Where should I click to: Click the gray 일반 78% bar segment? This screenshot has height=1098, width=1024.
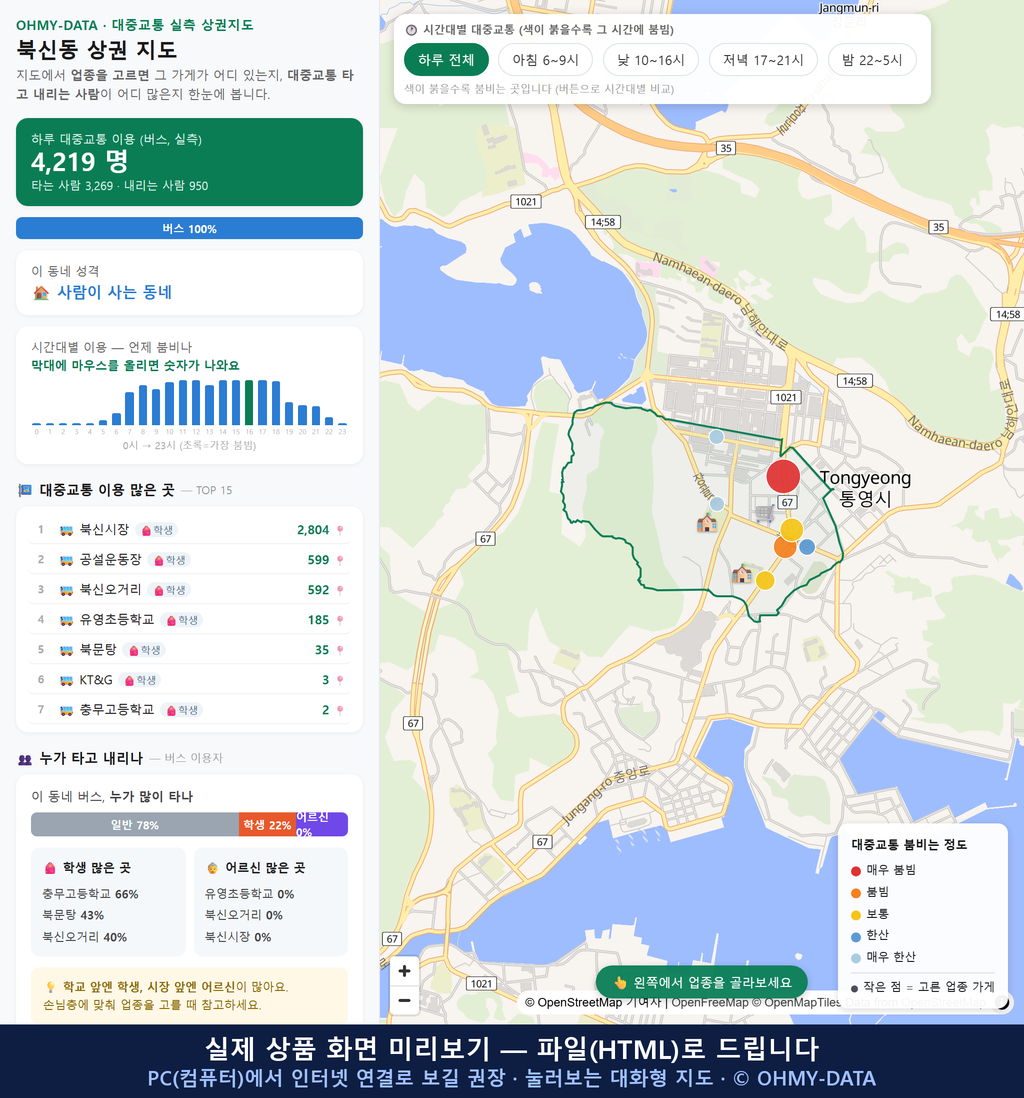134,825
